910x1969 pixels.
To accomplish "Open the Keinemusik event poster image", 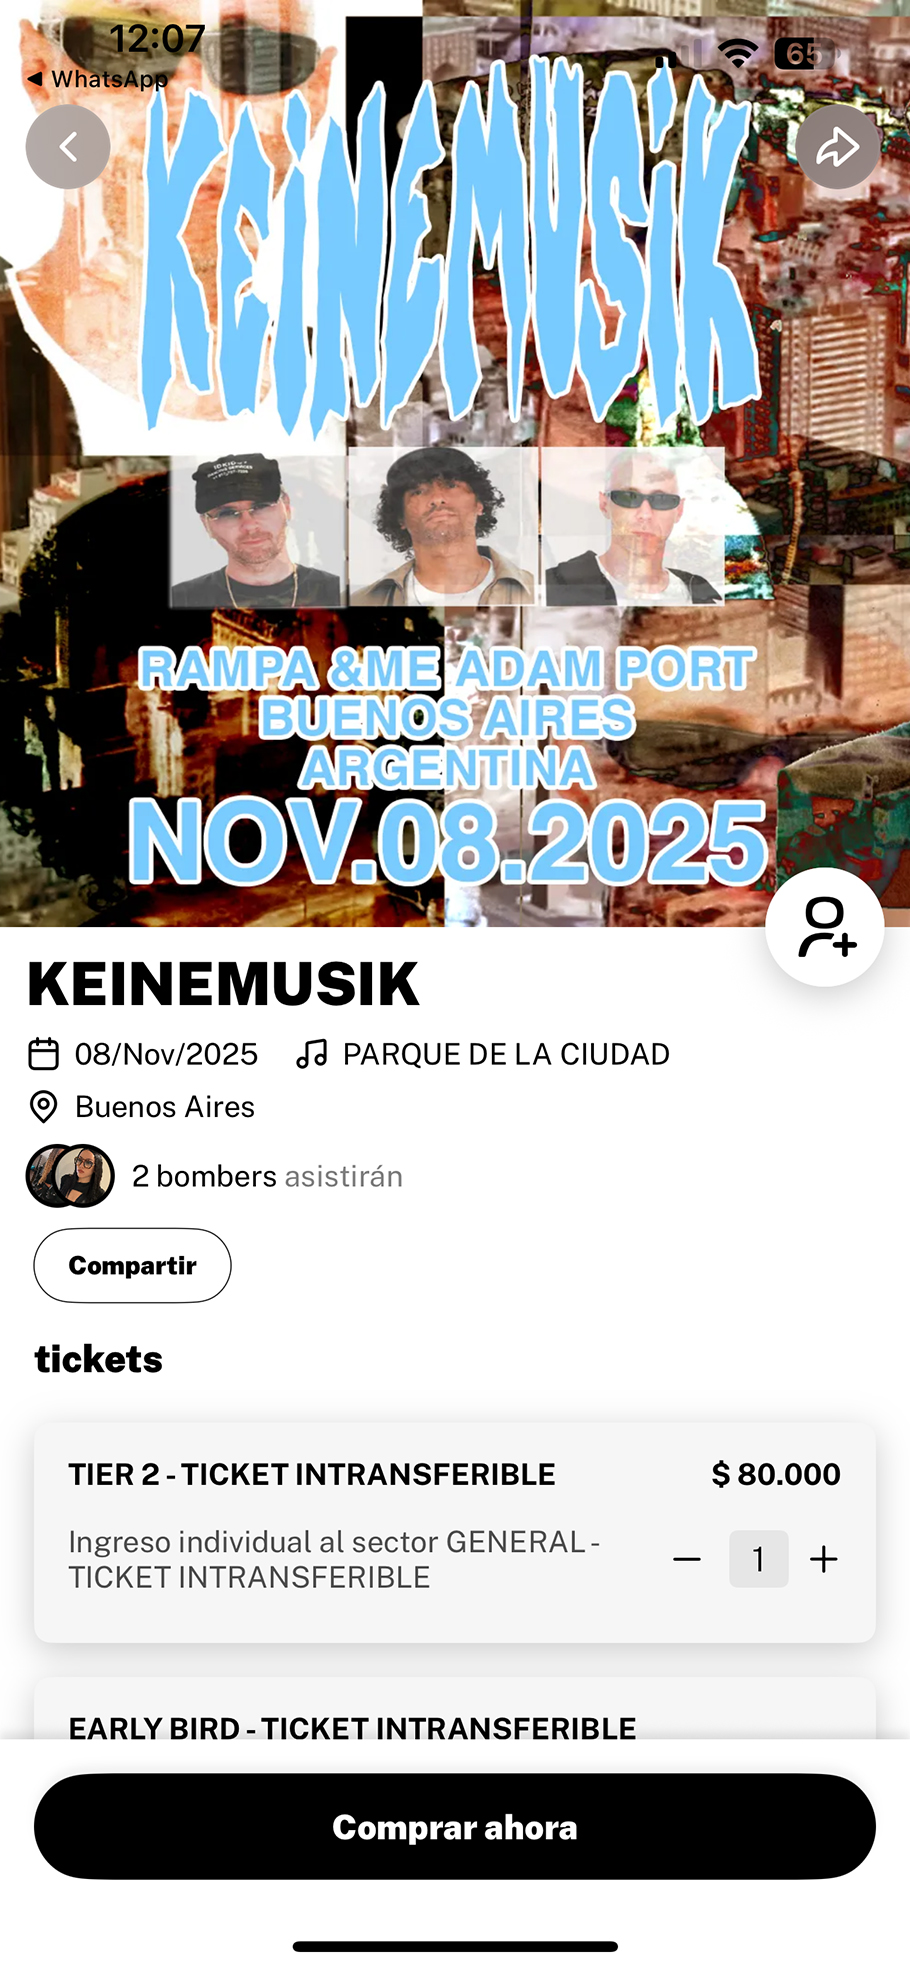I will pos(455,463).
